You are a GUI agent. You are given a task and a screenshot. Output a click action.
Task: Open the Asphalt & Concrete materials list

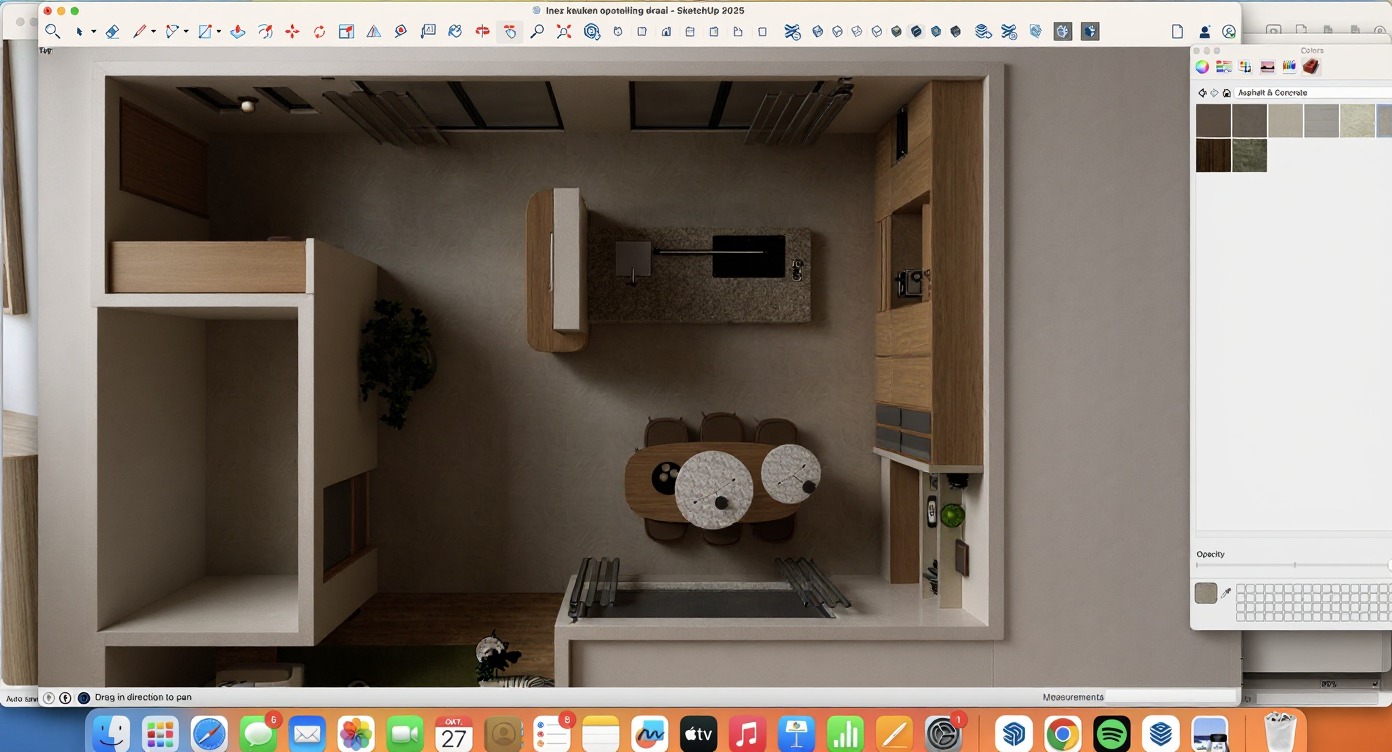(x=1310, y=93)
